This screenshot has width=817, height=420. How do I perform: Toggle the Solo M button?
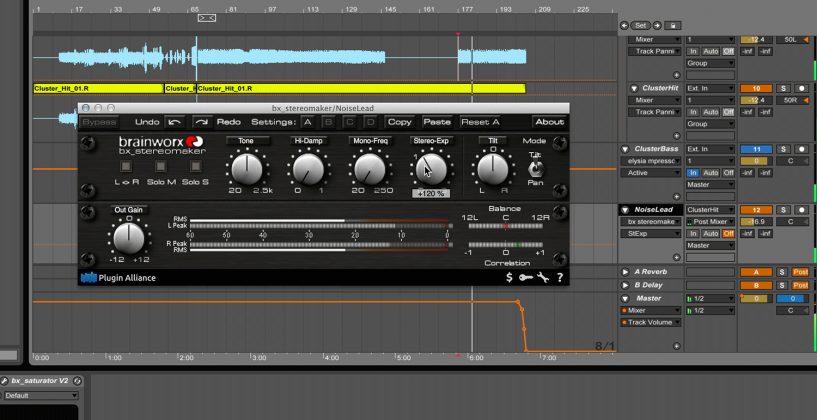[x=160, y=166]
